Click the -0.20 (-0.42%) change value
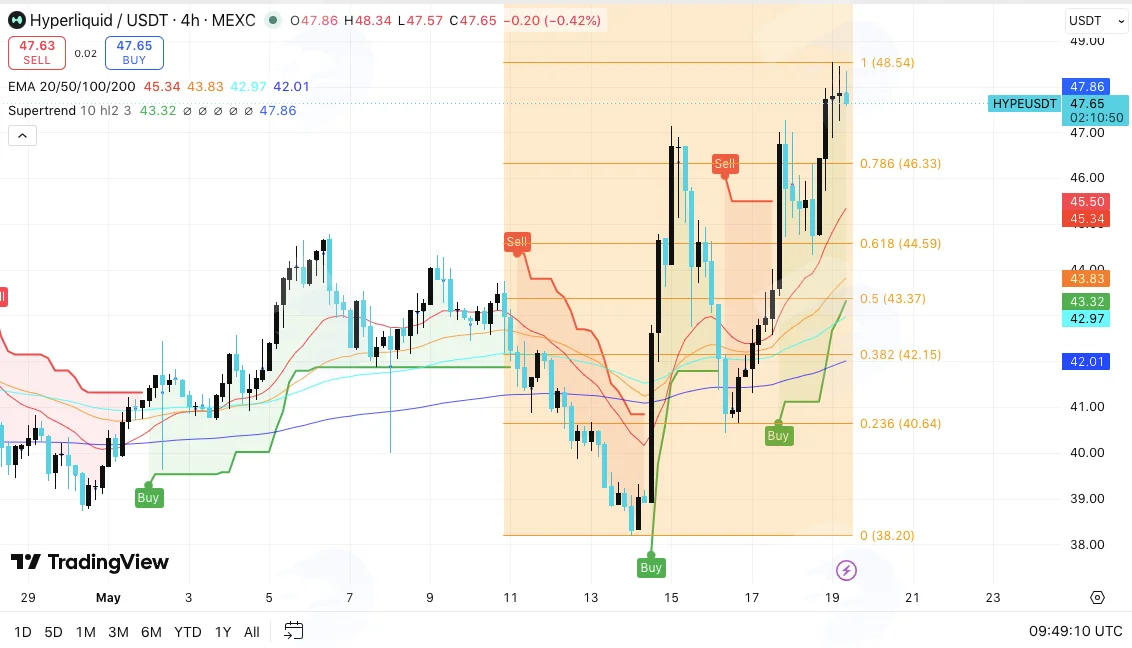 (x=552, y=20)
